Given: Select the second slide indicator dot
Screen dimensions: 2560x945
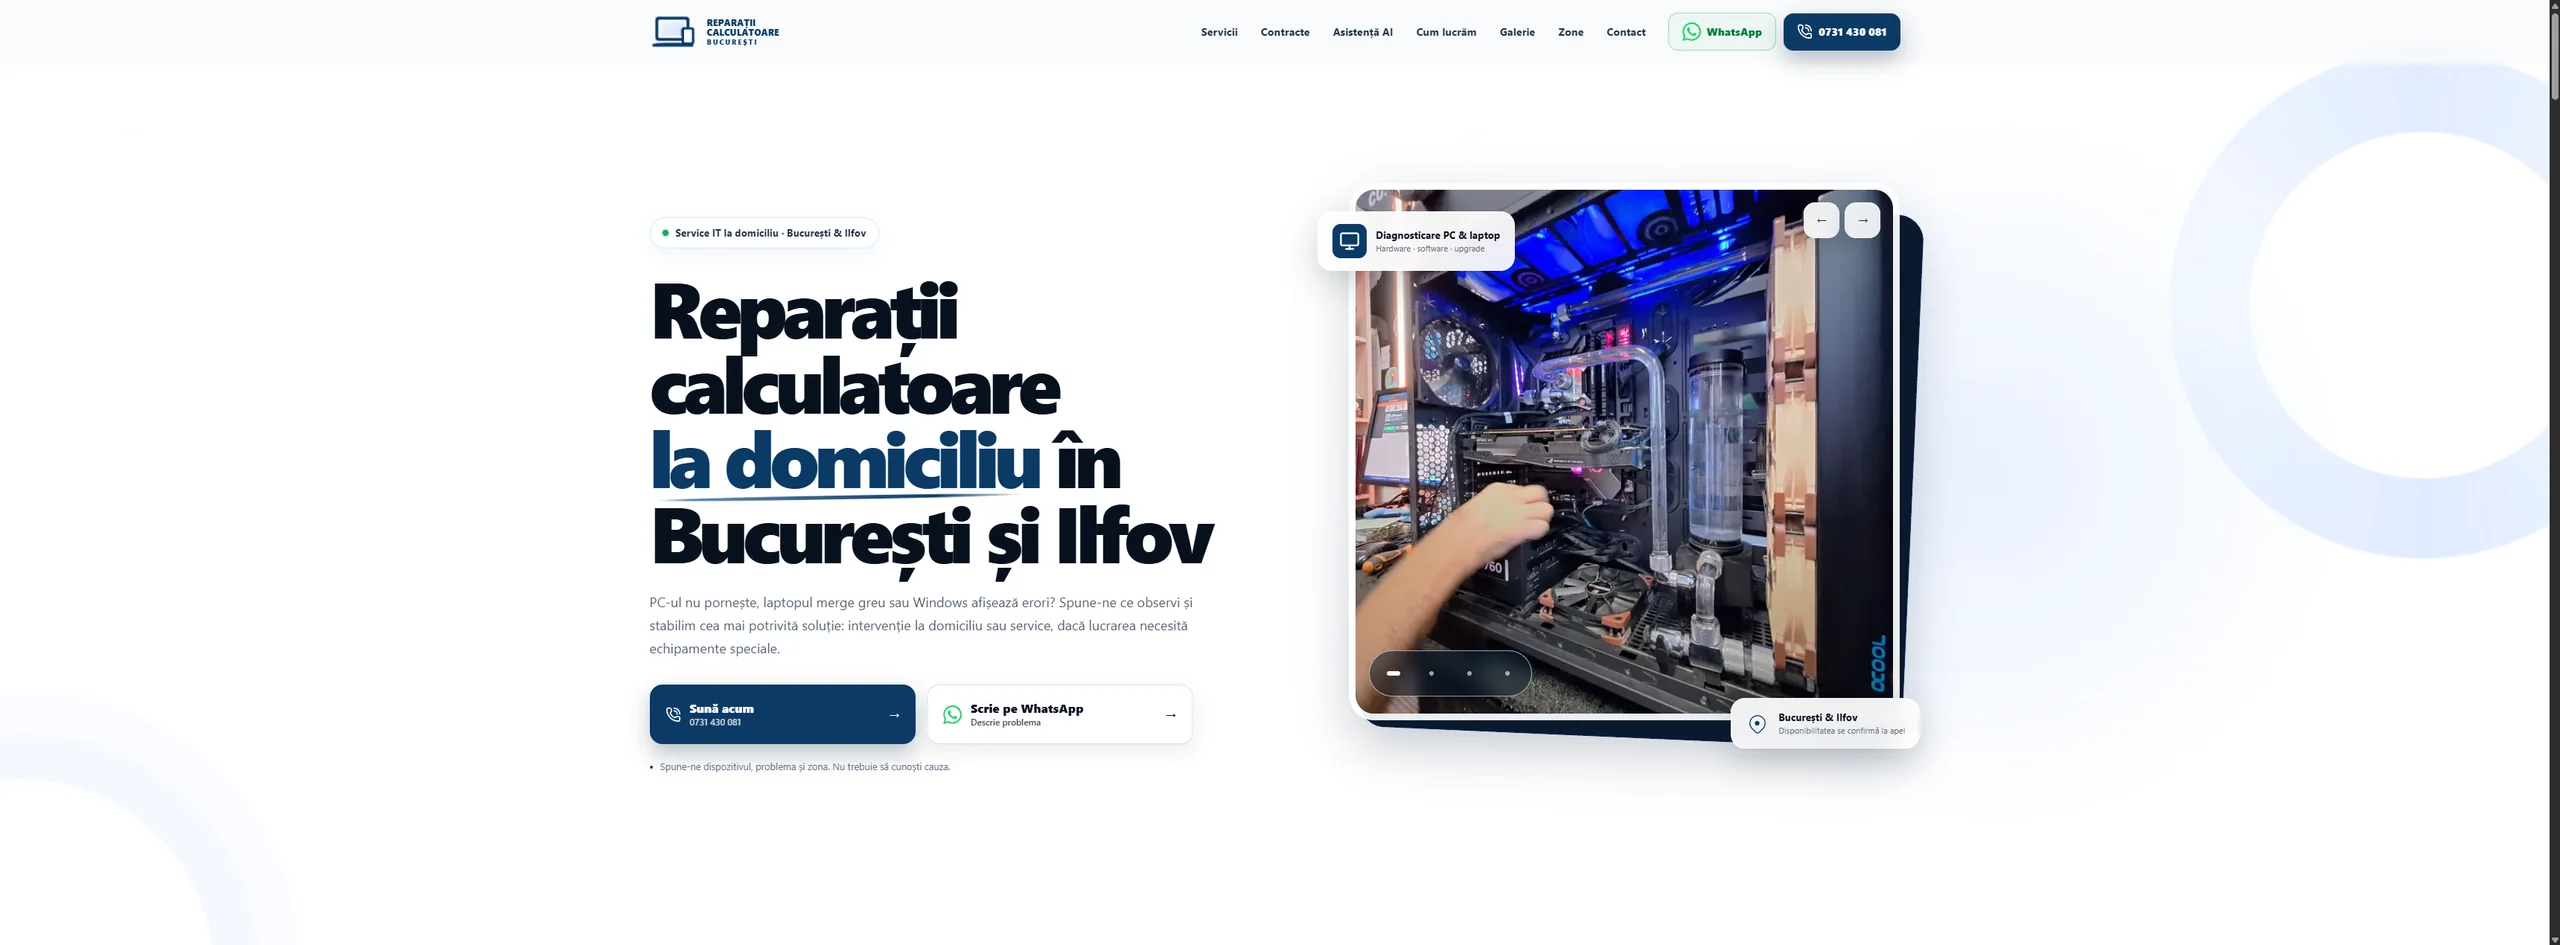Looking at the screenshot, I should (1431, 673).
